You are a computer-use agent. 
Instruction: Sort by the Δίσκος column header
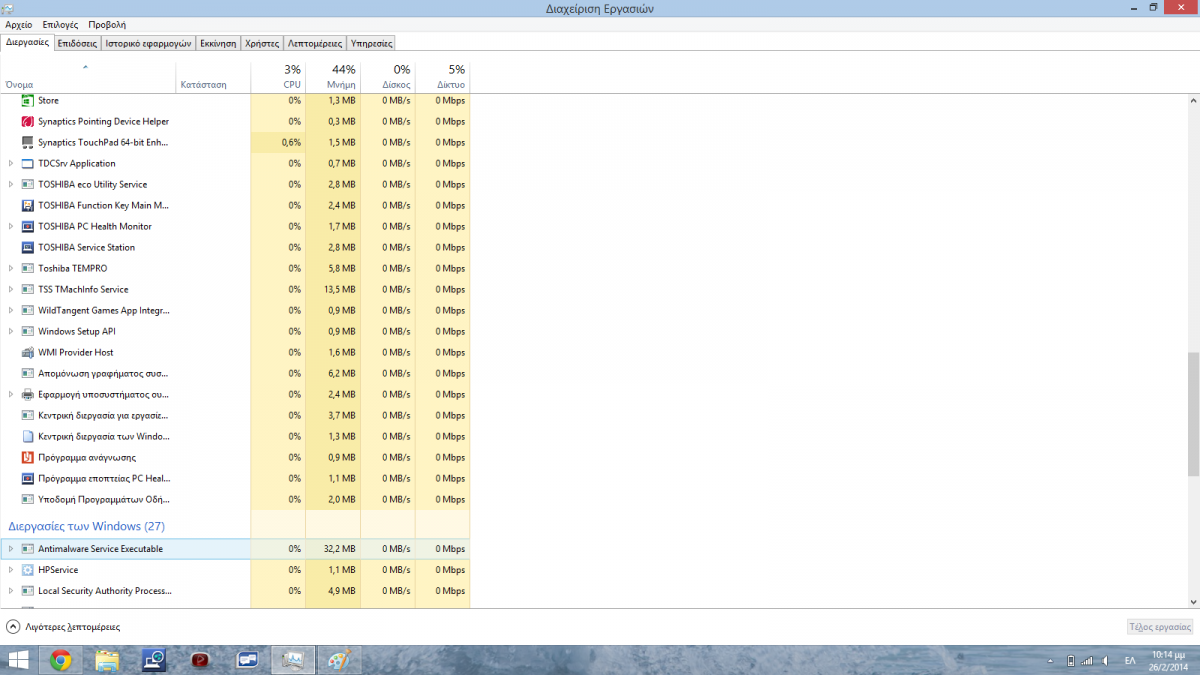(388, 76)
